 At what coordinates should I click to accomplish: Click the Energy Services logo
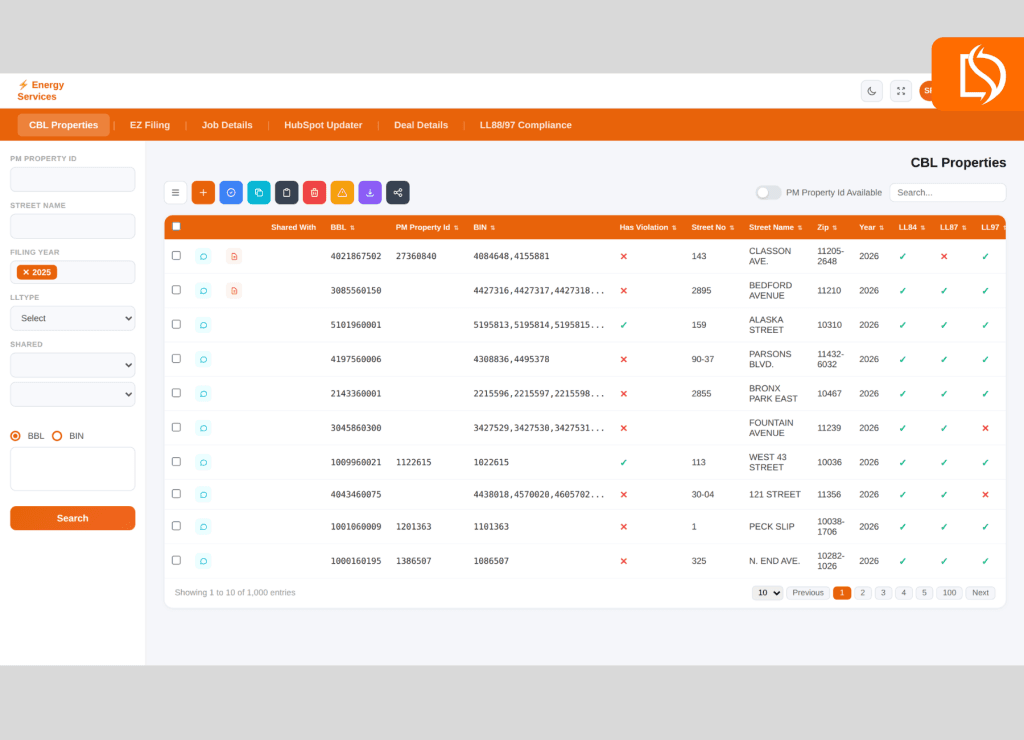(40, 91)
